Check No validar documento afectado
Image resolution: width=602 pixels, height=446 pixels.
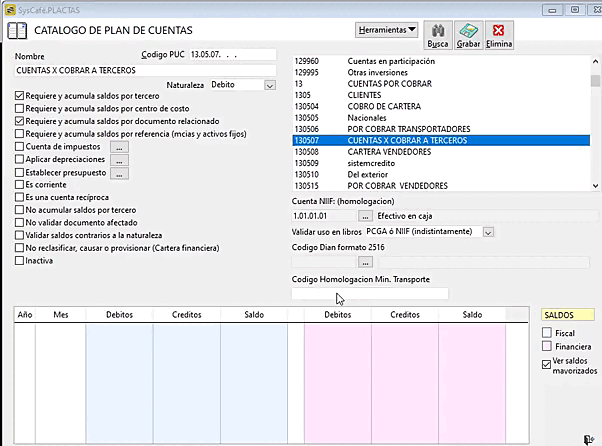click(x=19, y=223)
